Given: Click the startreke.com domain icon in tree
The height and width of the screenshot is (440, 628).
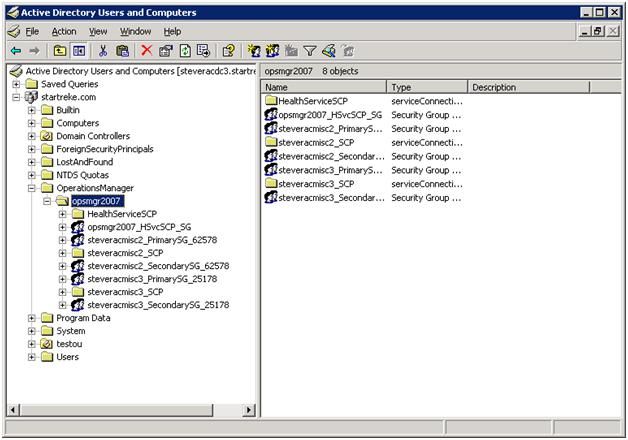Looking at the screenshot, I should [31, 97].
